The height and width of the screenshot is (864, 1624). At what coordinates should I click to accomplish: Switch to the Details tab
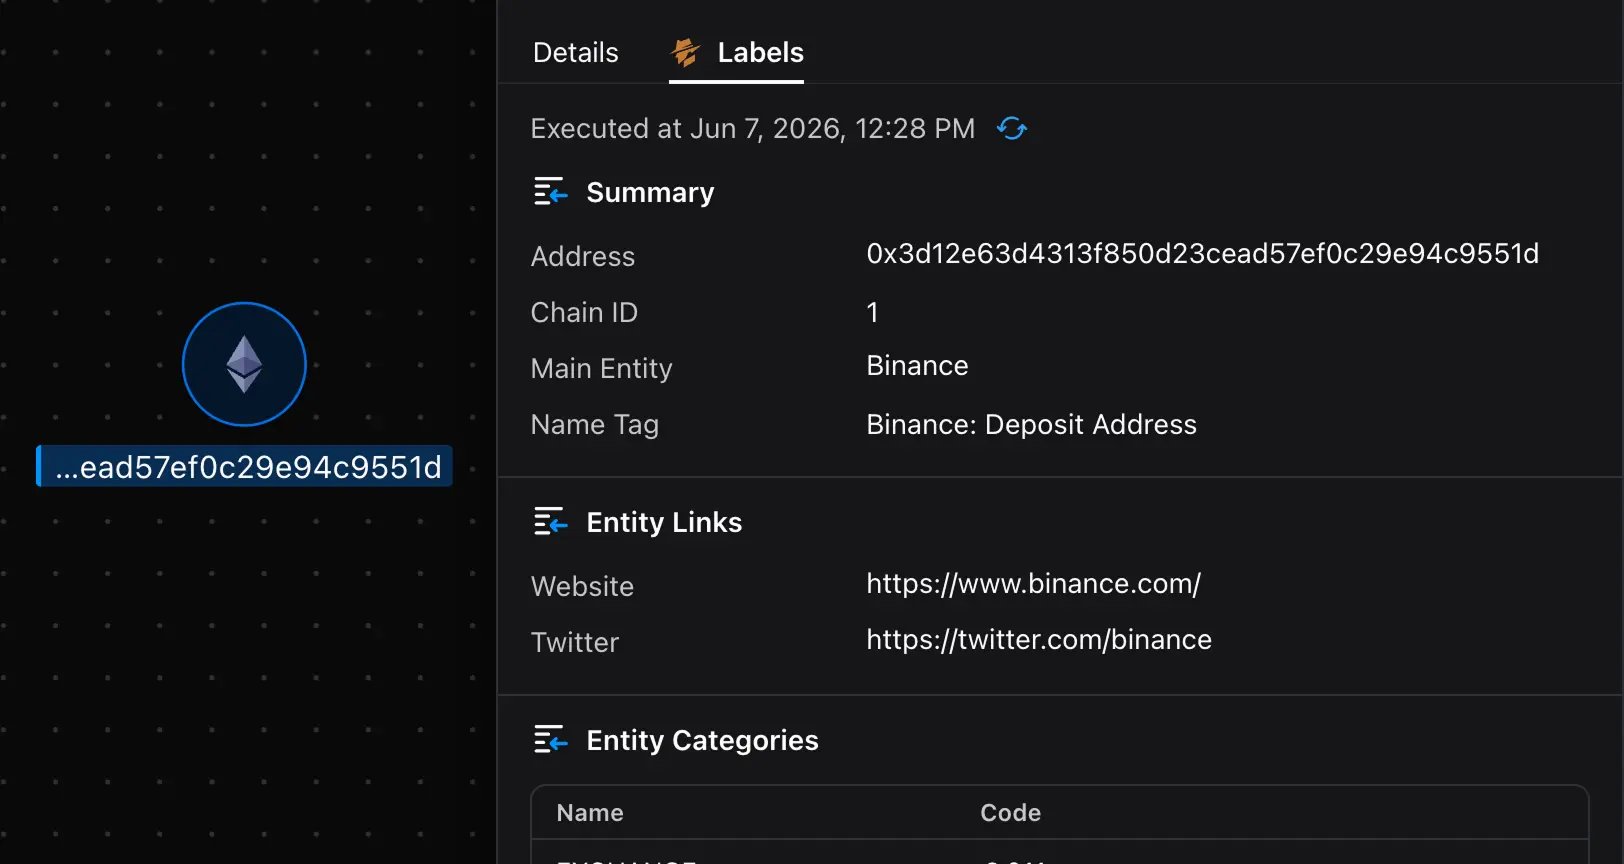point(575,53)
